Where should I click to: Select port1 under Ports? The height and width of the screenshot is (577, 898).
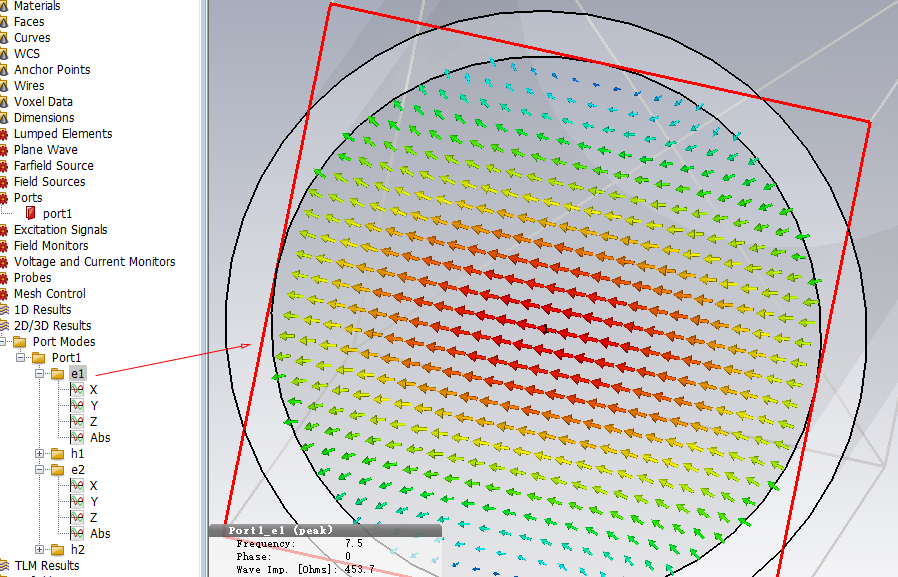click(x=57, y=214)
